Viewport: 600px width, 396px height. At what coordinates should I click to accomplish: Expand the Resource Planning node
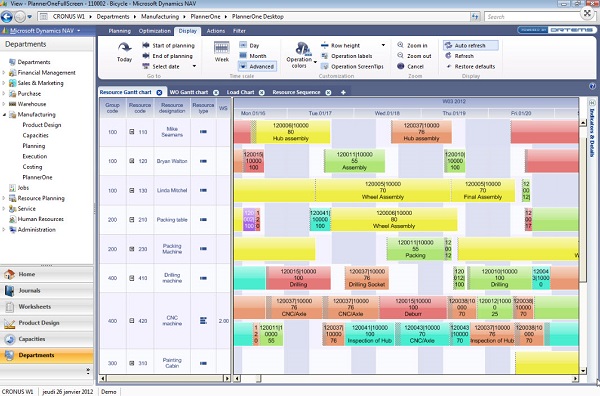[4, 198]
